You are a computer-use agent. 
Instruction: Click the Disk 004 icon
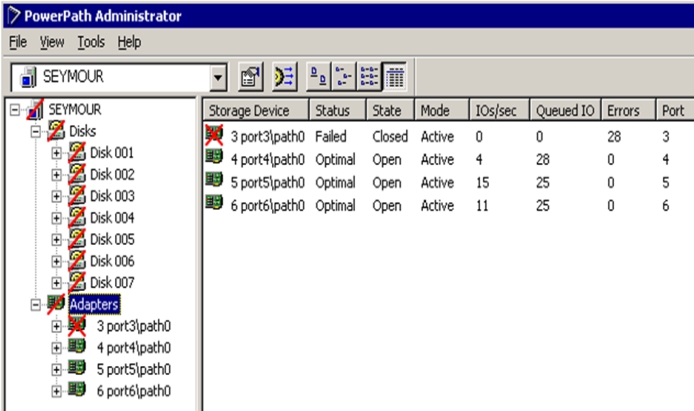77,217
